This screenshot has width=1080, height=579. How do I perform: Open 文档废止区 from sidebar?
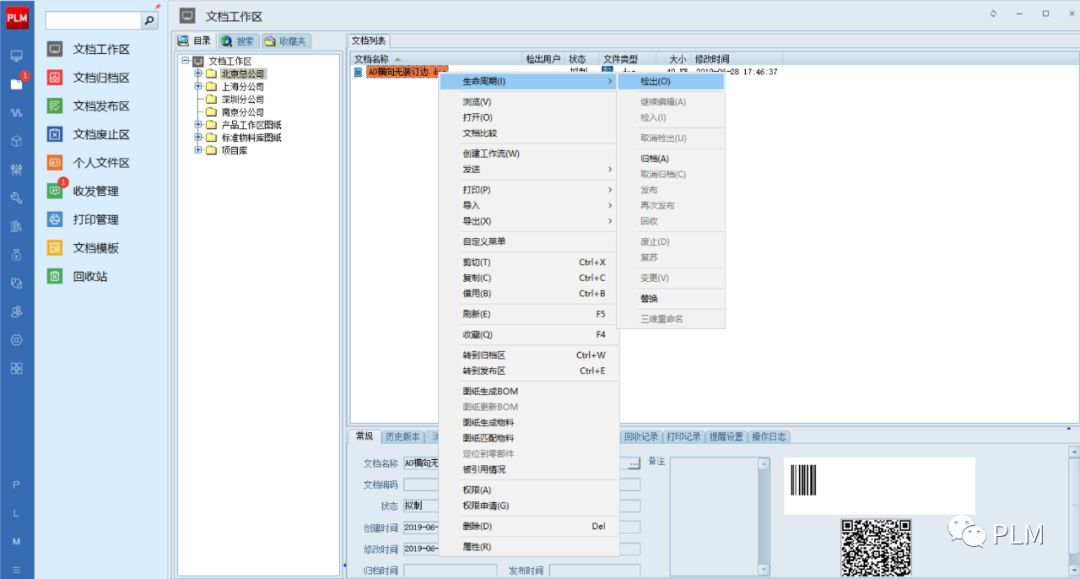point(100,134)
